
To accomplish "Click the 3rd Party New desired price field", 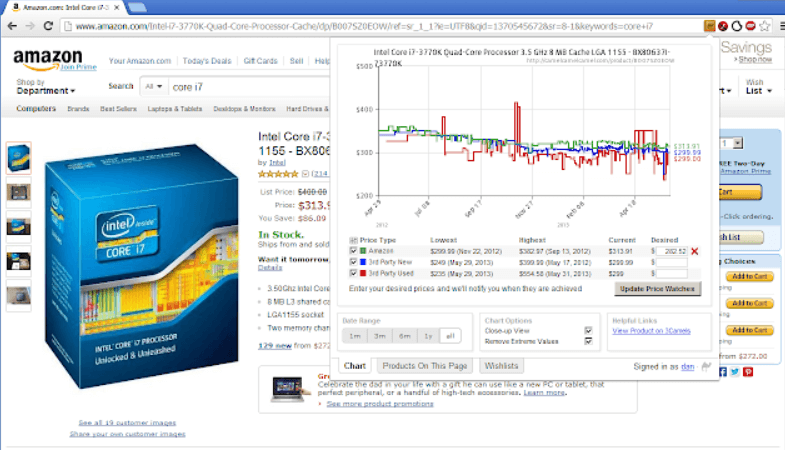I will coord(672,262).
